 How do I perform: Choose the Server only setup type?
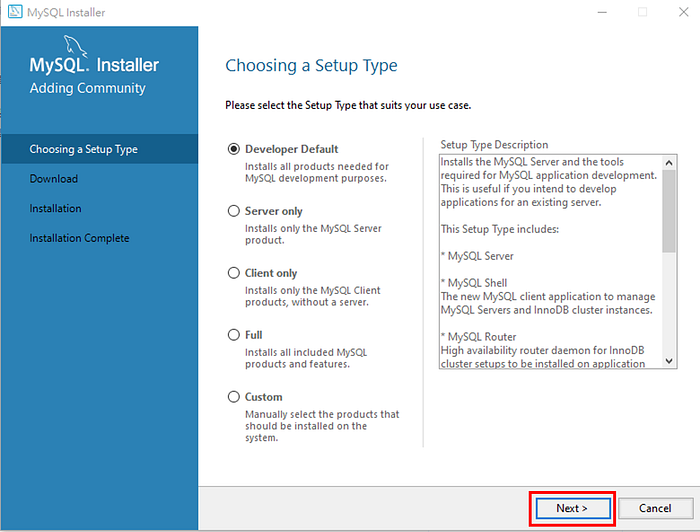click(x=233, y=211)
